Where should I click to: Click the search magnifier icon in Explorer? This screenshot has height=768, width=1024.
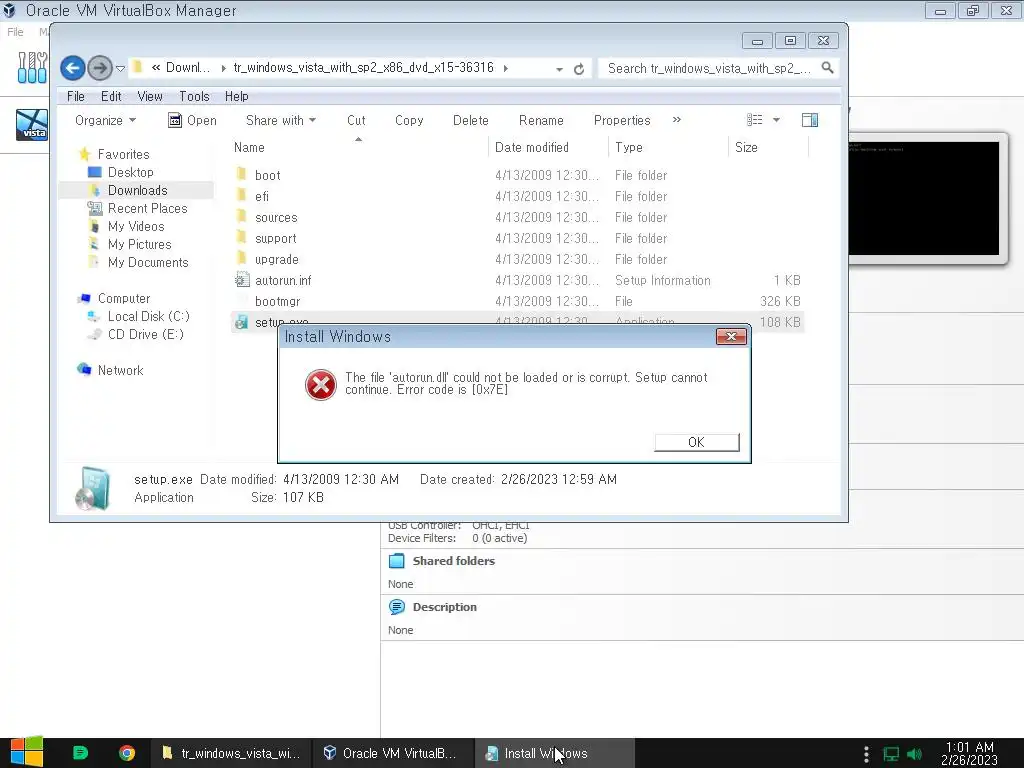pyautogui.click(x=827, y=68)
